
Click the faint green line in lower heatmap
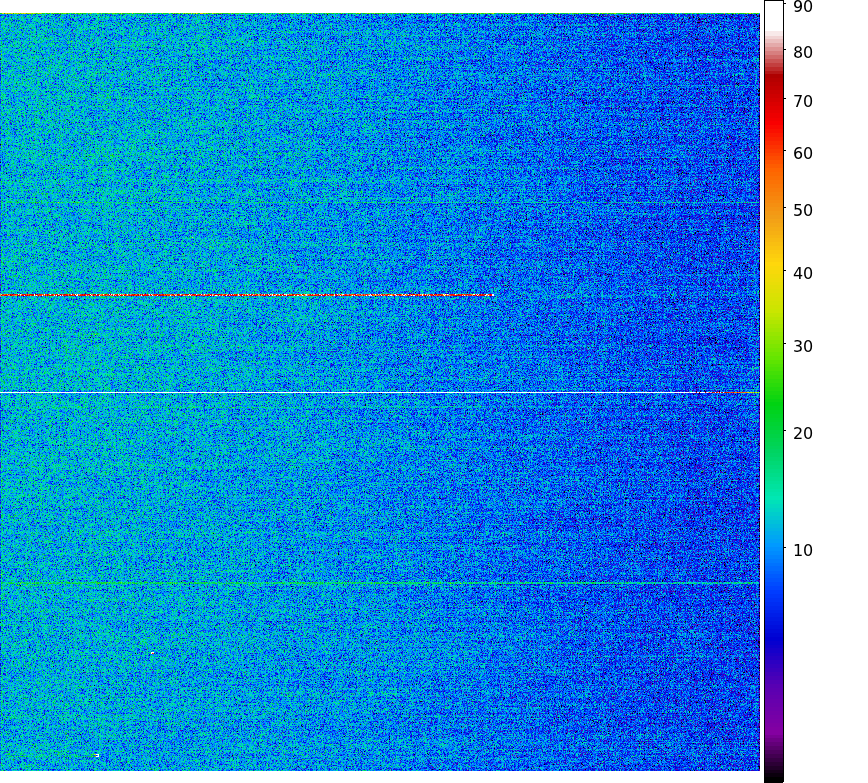(380, 583)
